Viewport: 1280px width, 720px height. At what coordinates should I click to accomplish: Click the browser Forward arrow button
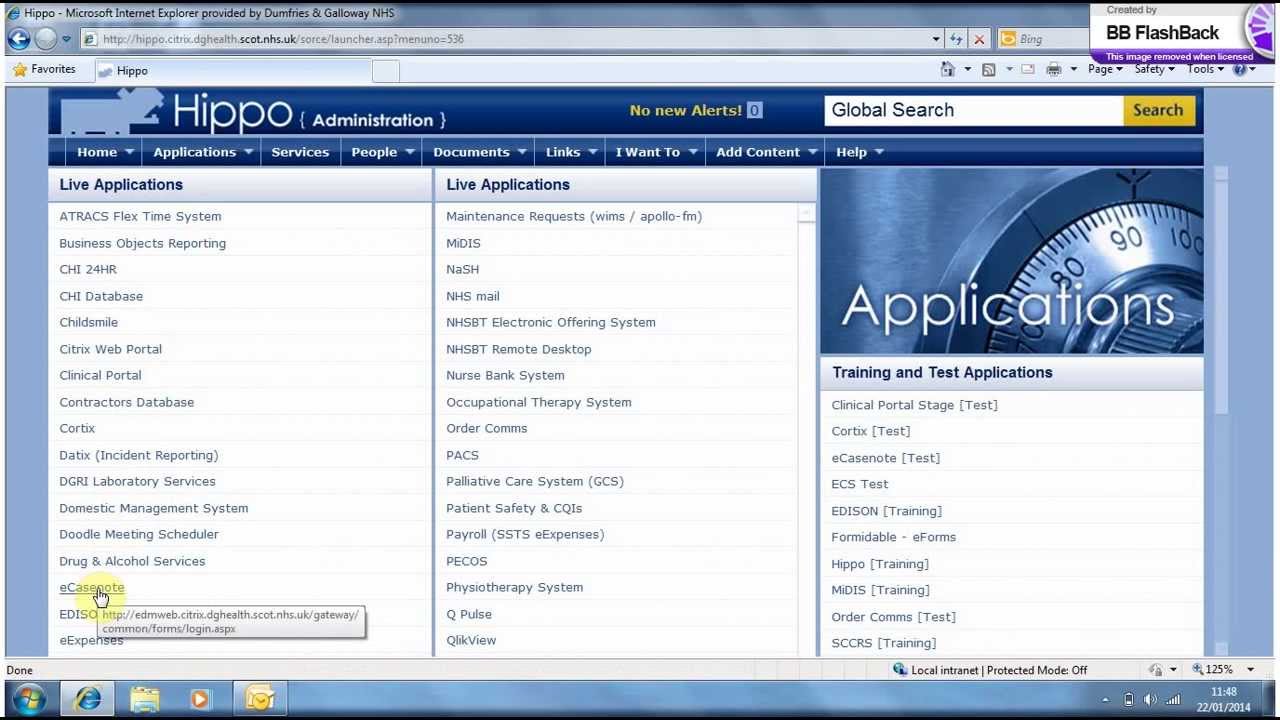tap(45, 39)
